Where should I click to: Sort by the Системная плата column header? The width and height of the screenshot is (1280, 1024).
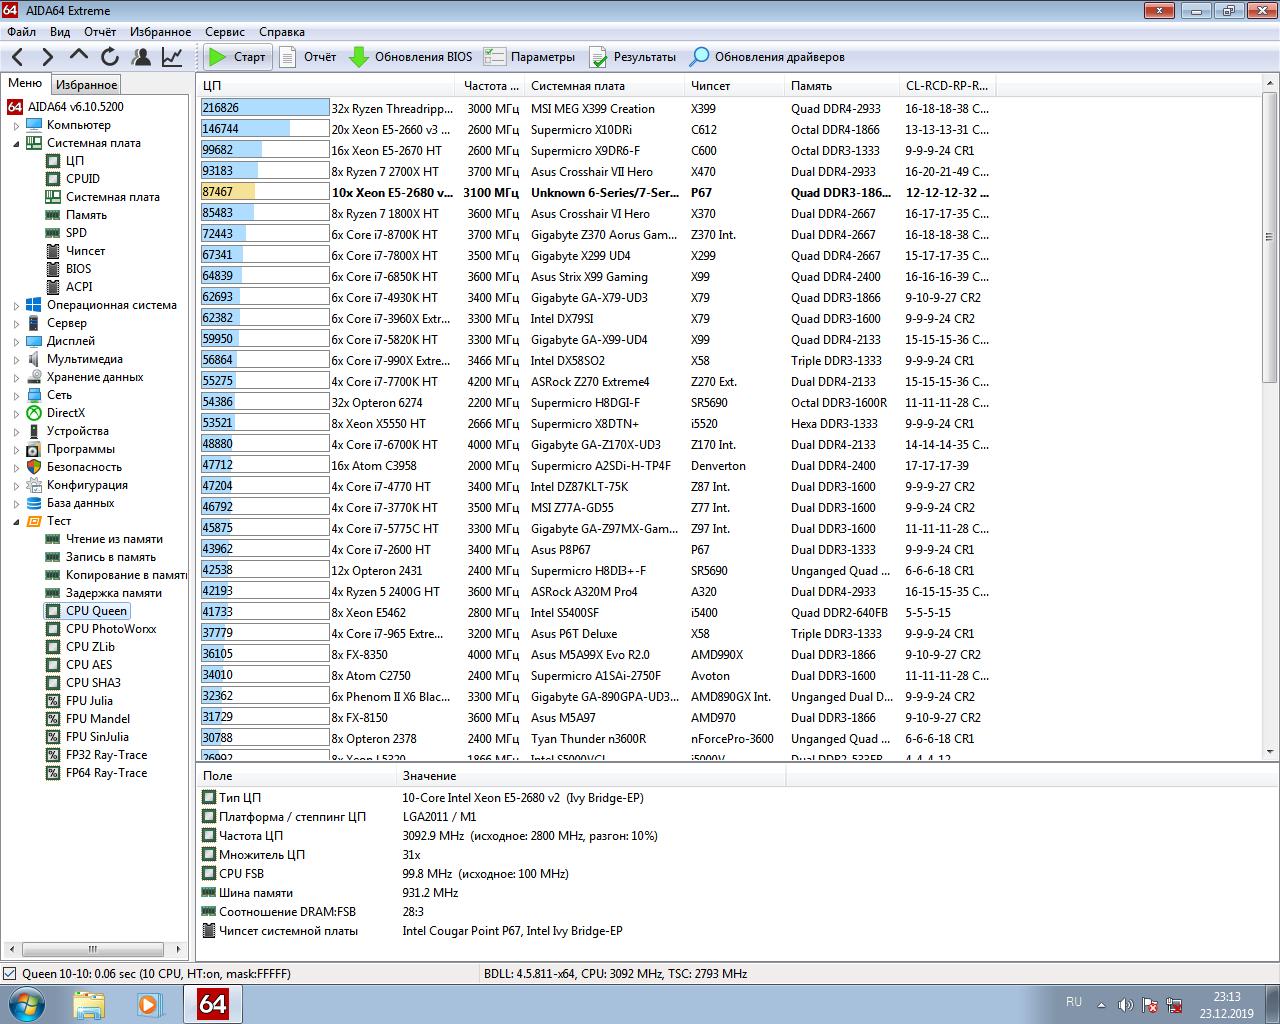[604, 86]
